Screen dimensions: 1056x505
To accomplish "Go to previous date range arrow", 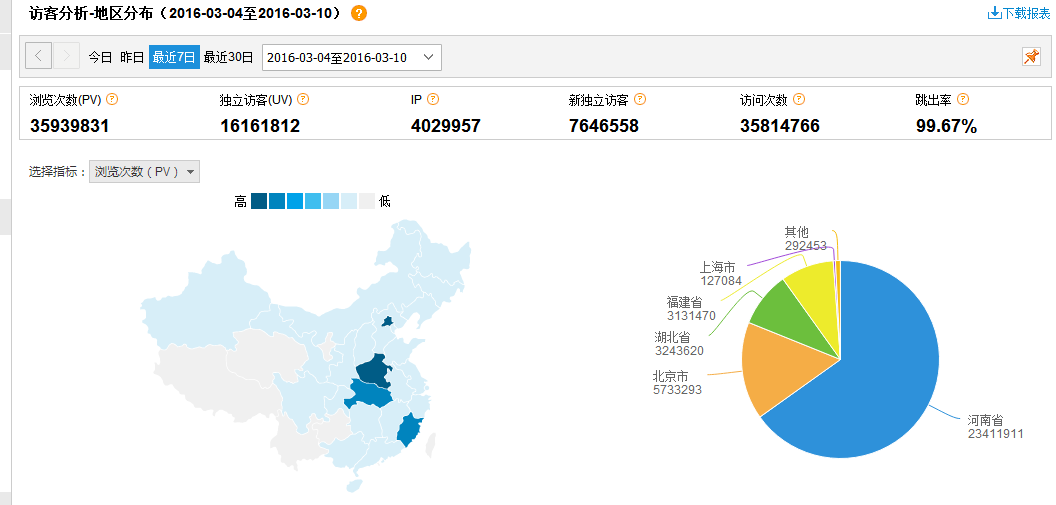I will click(38, 57).
